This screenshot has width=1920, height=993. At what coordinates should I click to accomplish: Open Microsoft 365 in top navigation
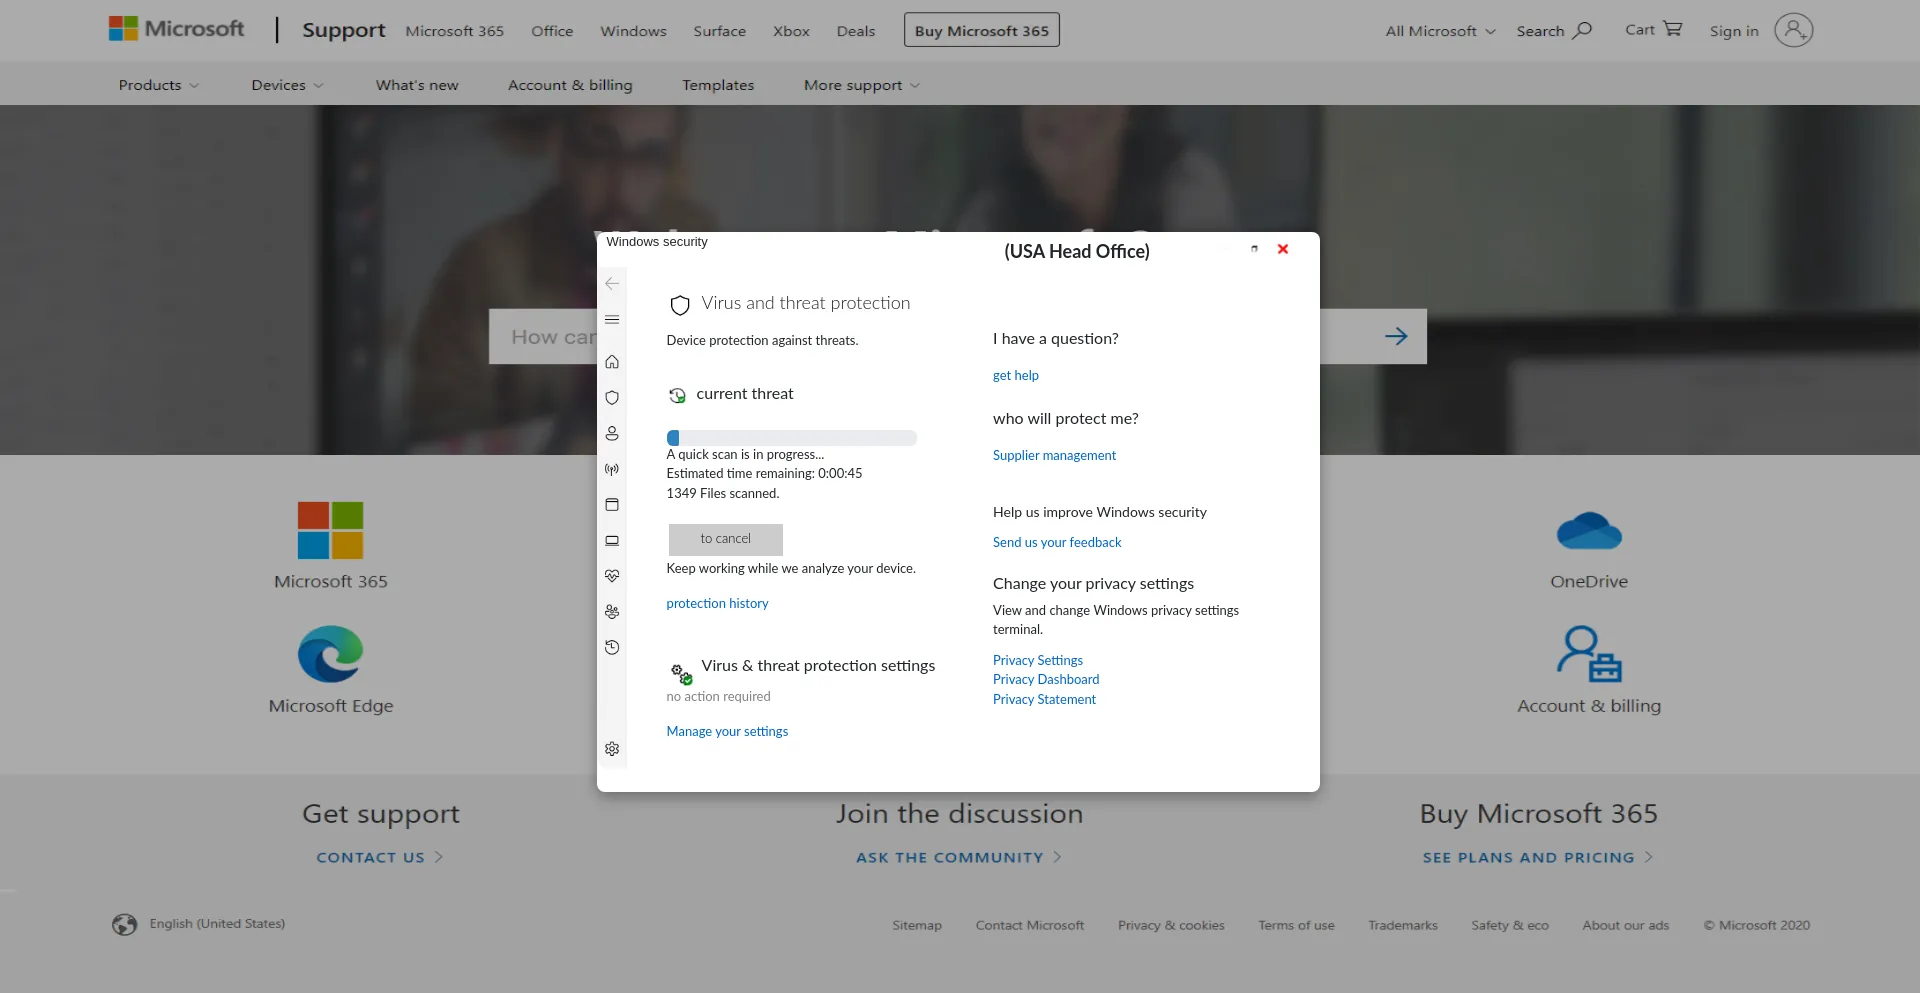click(x=455, y=31)
